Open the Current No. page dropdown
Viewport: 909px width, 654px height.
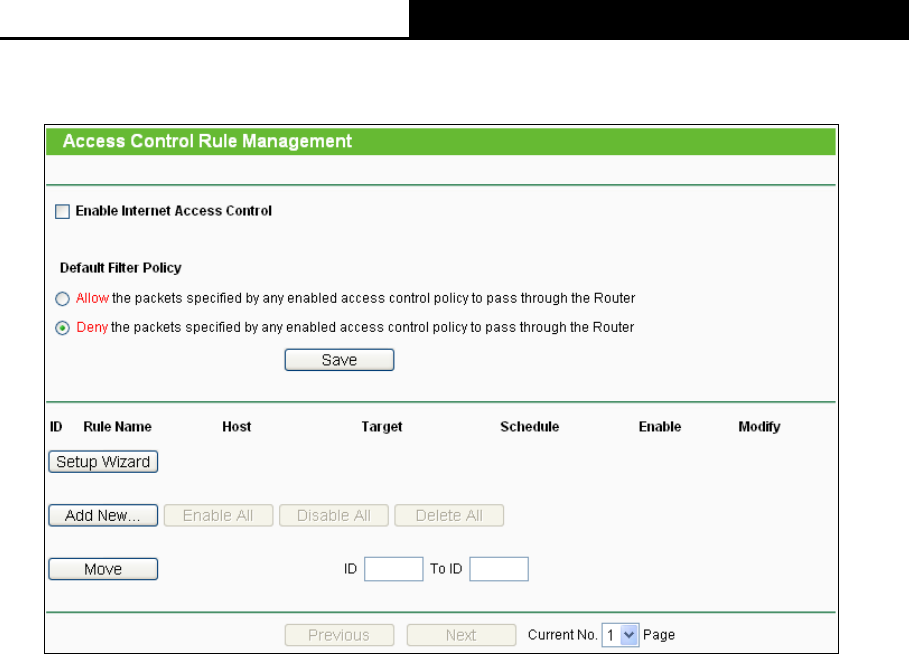tap(620, 635)
